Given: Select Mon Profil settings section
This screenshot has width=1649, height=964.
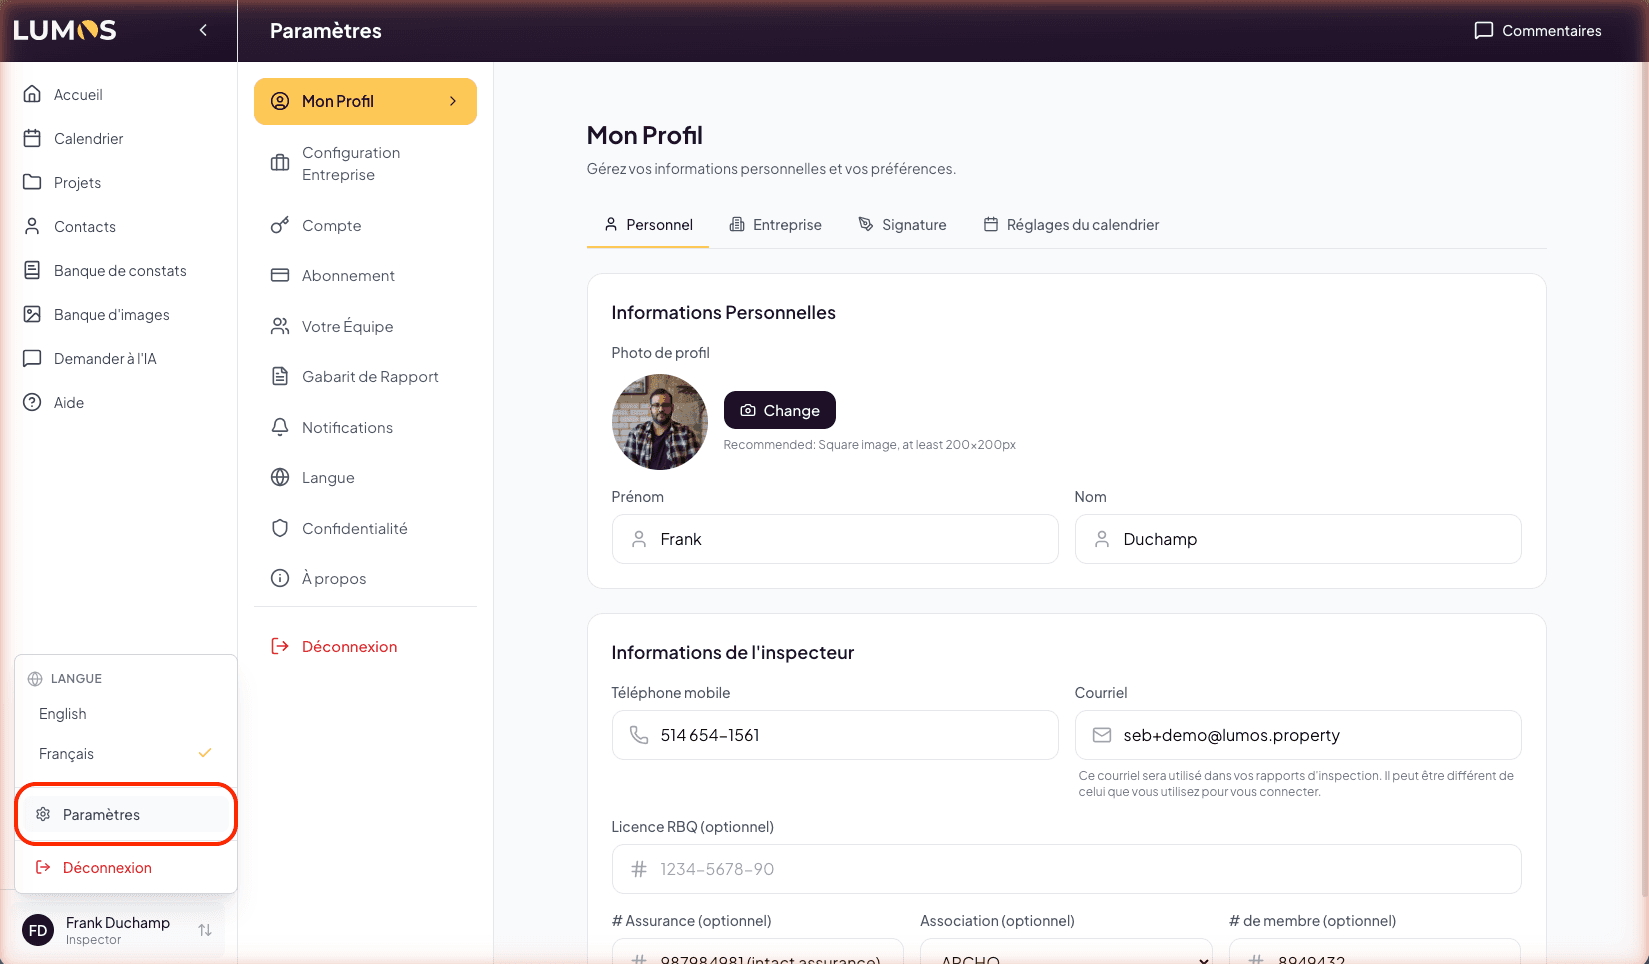Looking at the screenshot, I should point(365,101).
